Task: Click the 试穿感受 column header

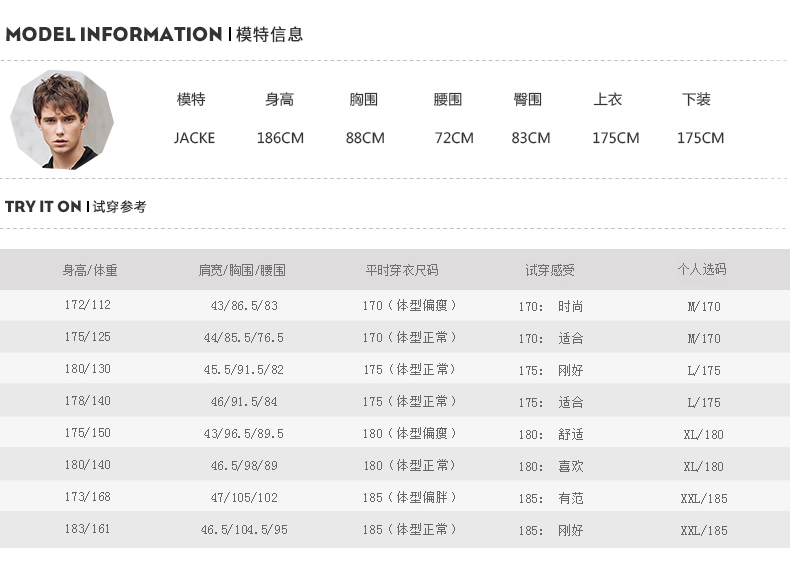Action: click(x=550, y=270)
